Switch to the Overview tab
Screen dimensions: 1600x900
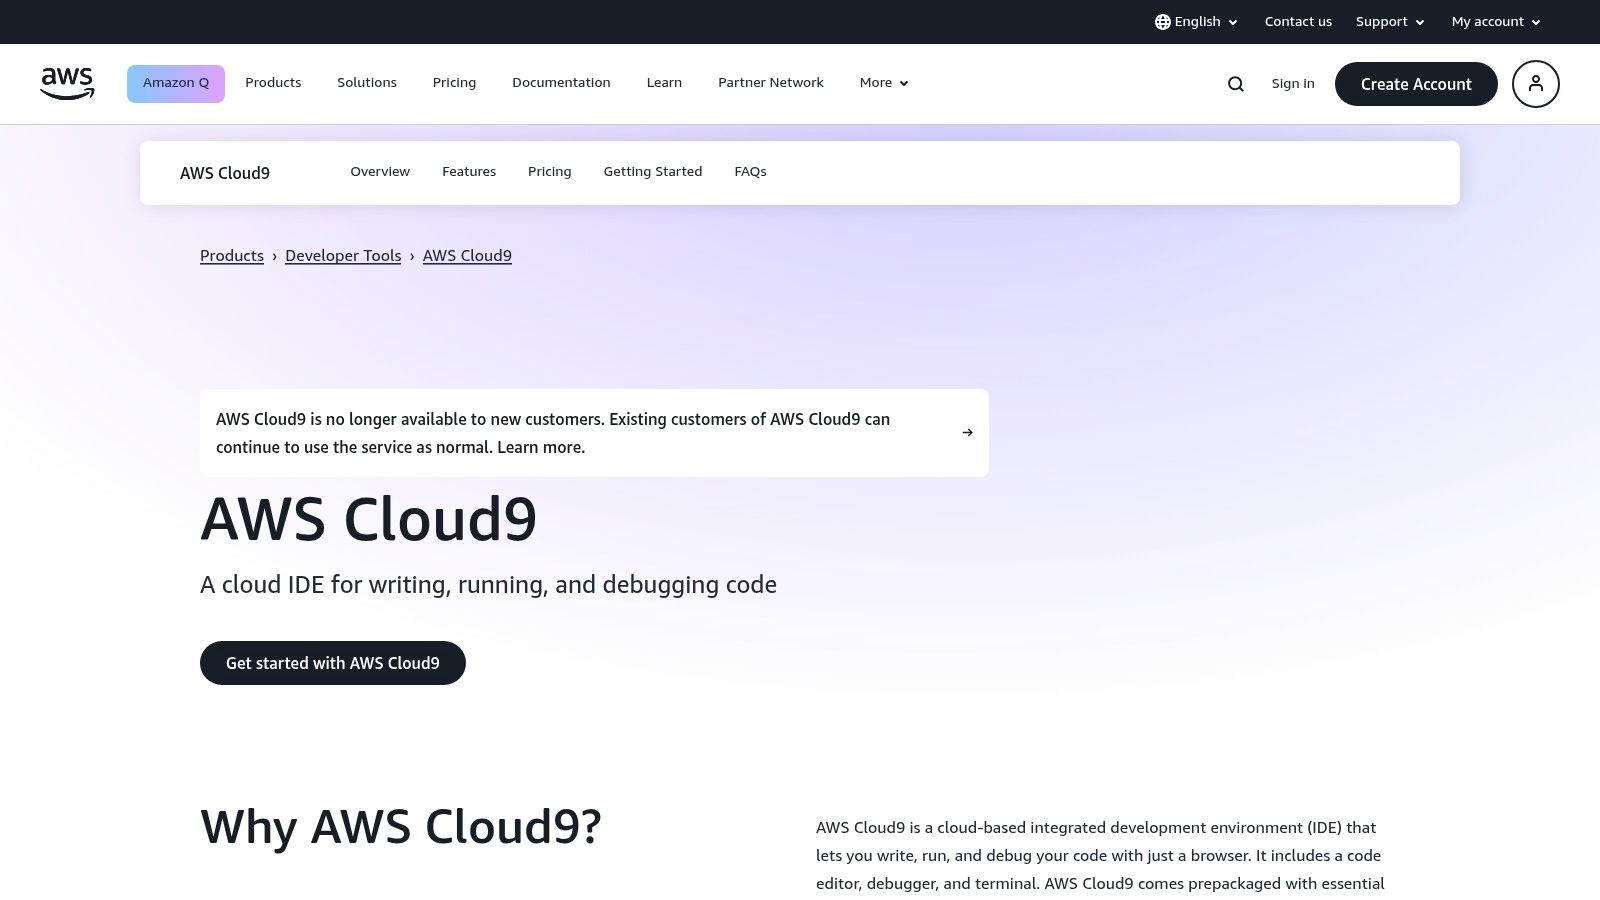coord(380,172)
